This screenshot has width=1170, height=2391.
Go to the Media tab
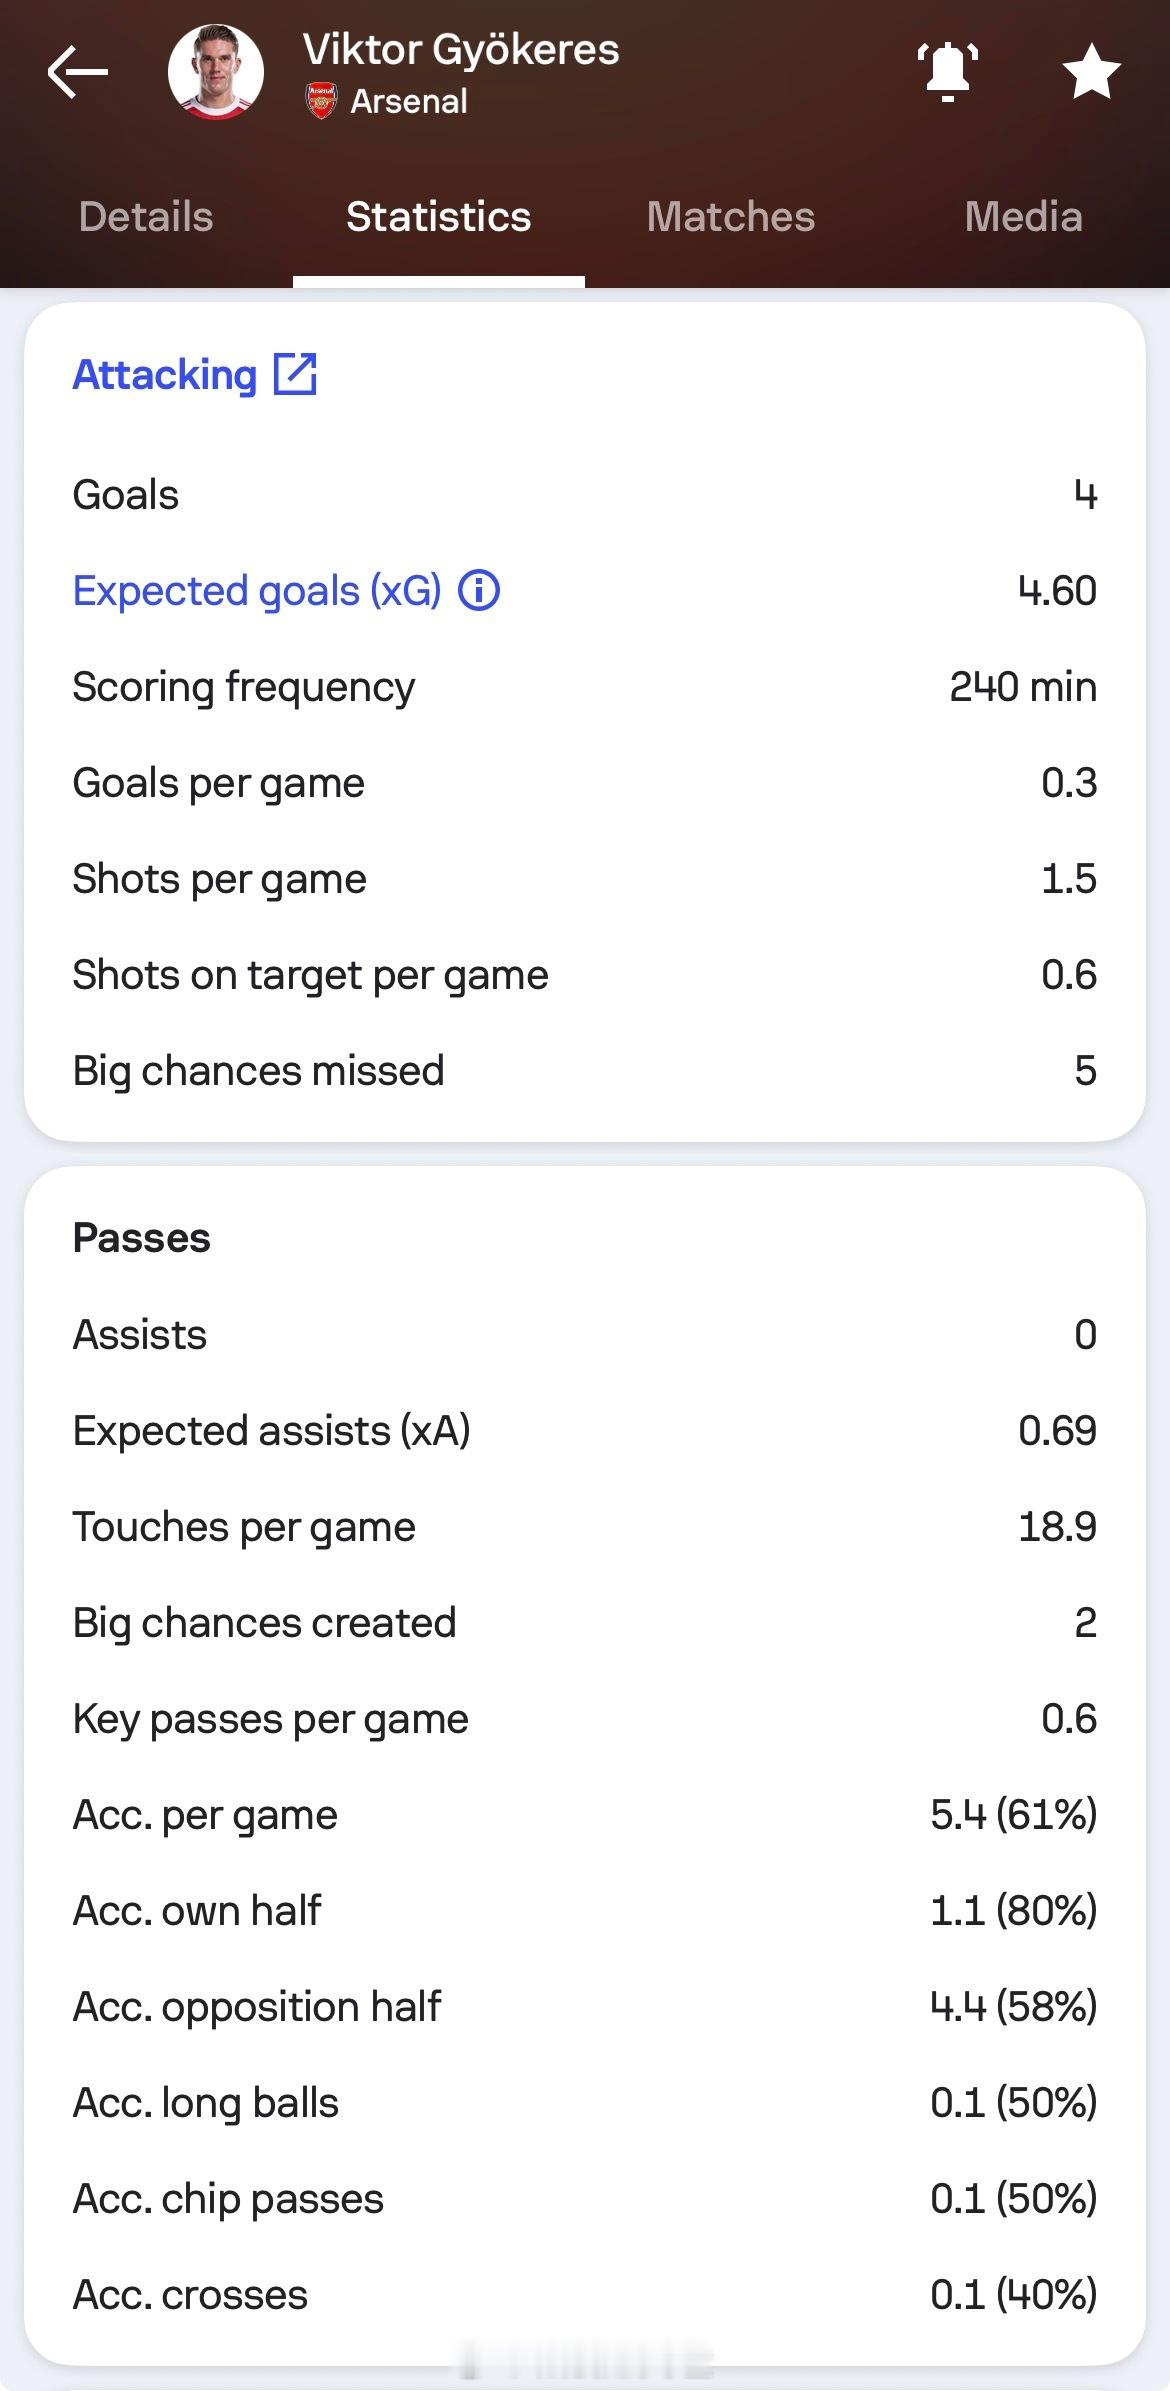click(x=1023, y=217)
